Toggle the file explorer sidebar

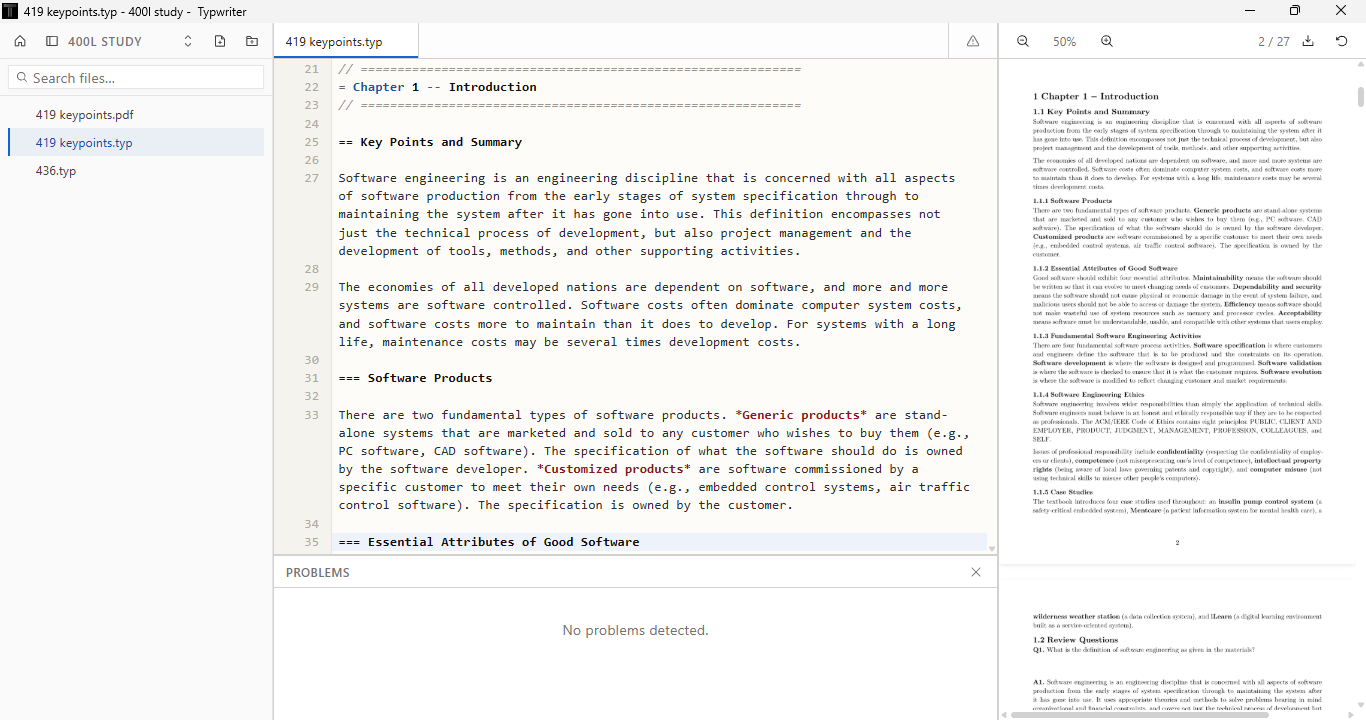coord(51,41)
